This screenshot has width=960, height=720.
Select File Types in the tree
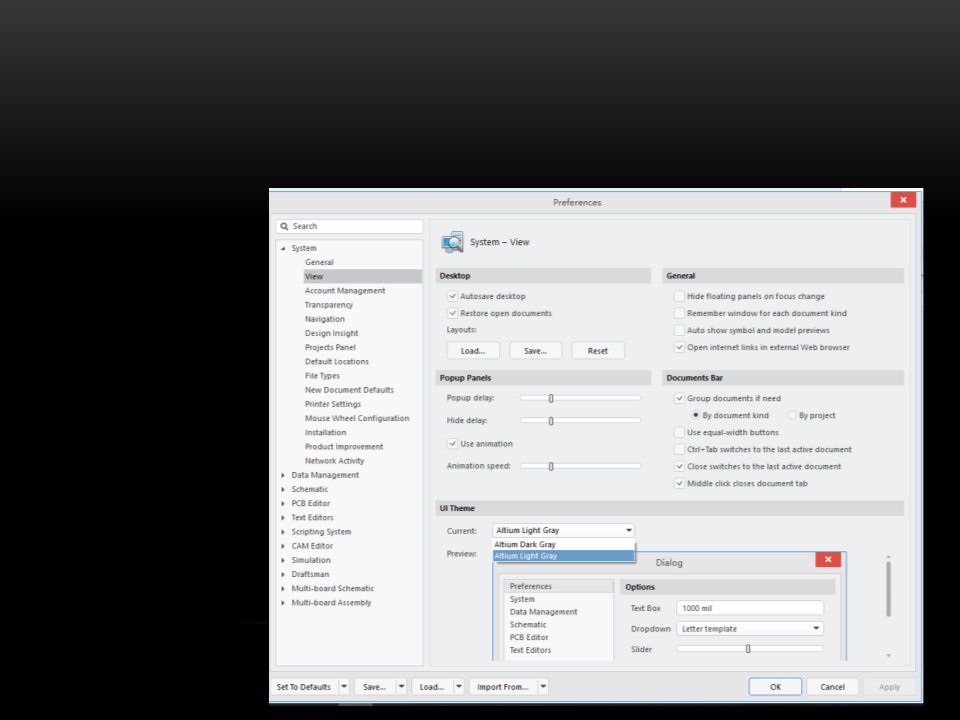(322, 376)
